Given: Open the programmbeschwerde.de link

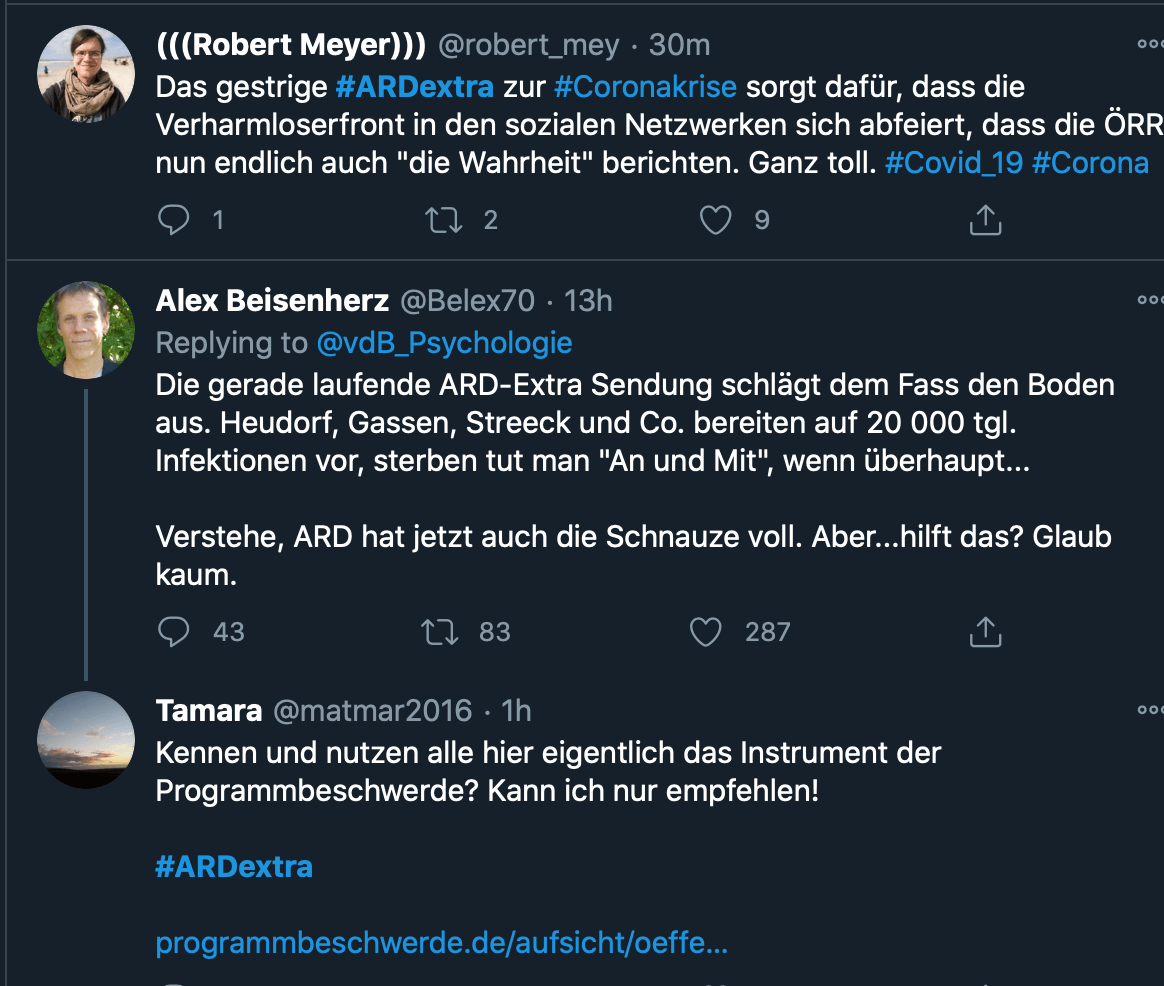Looking at the screenshot, I should click(x=441, y=942).
